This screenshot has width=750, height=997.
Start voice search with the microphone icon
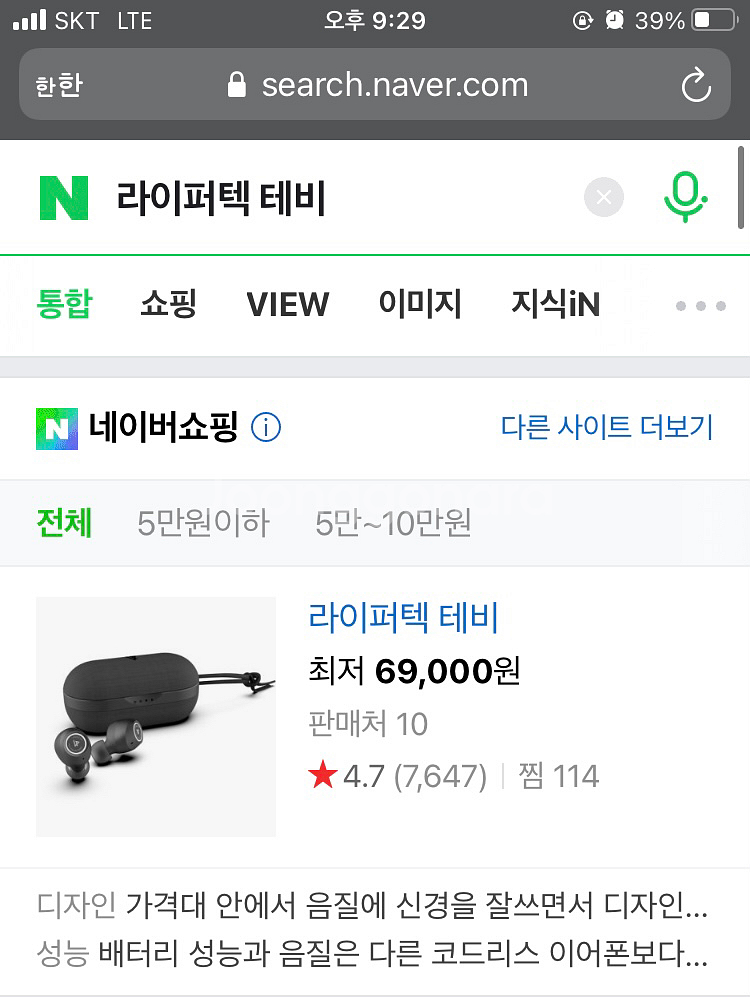point(685,196)
